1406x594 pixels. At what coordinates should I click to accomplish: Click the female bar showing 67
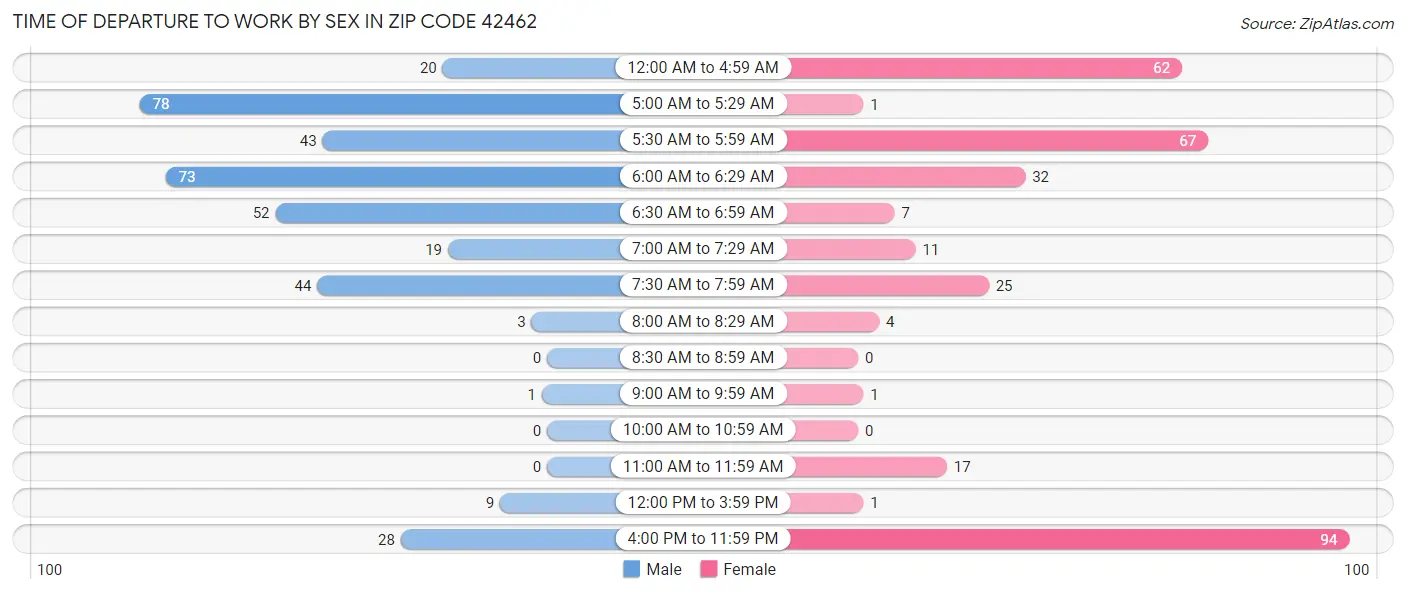point(996,141)
